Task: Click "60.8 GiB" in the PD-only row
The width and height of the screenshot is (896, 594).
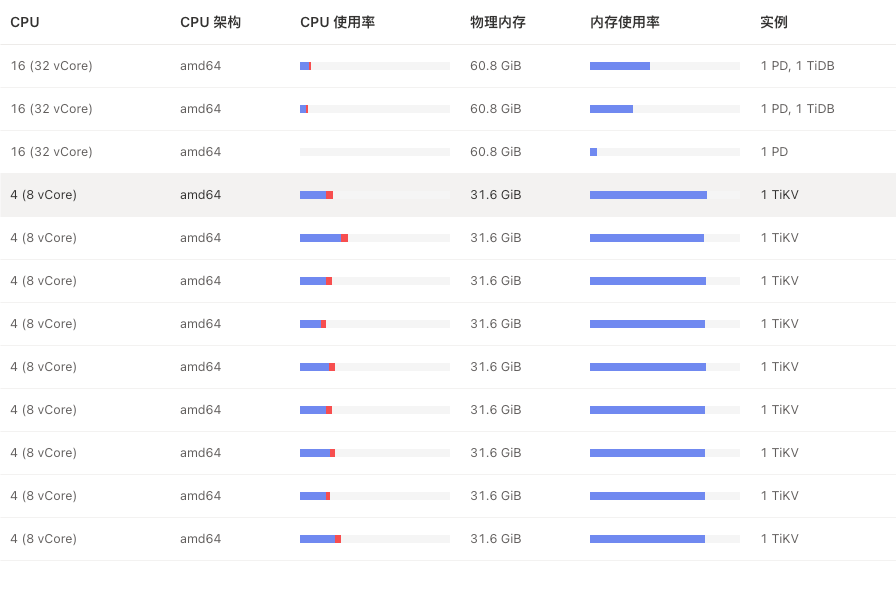Action: point(495,152)
